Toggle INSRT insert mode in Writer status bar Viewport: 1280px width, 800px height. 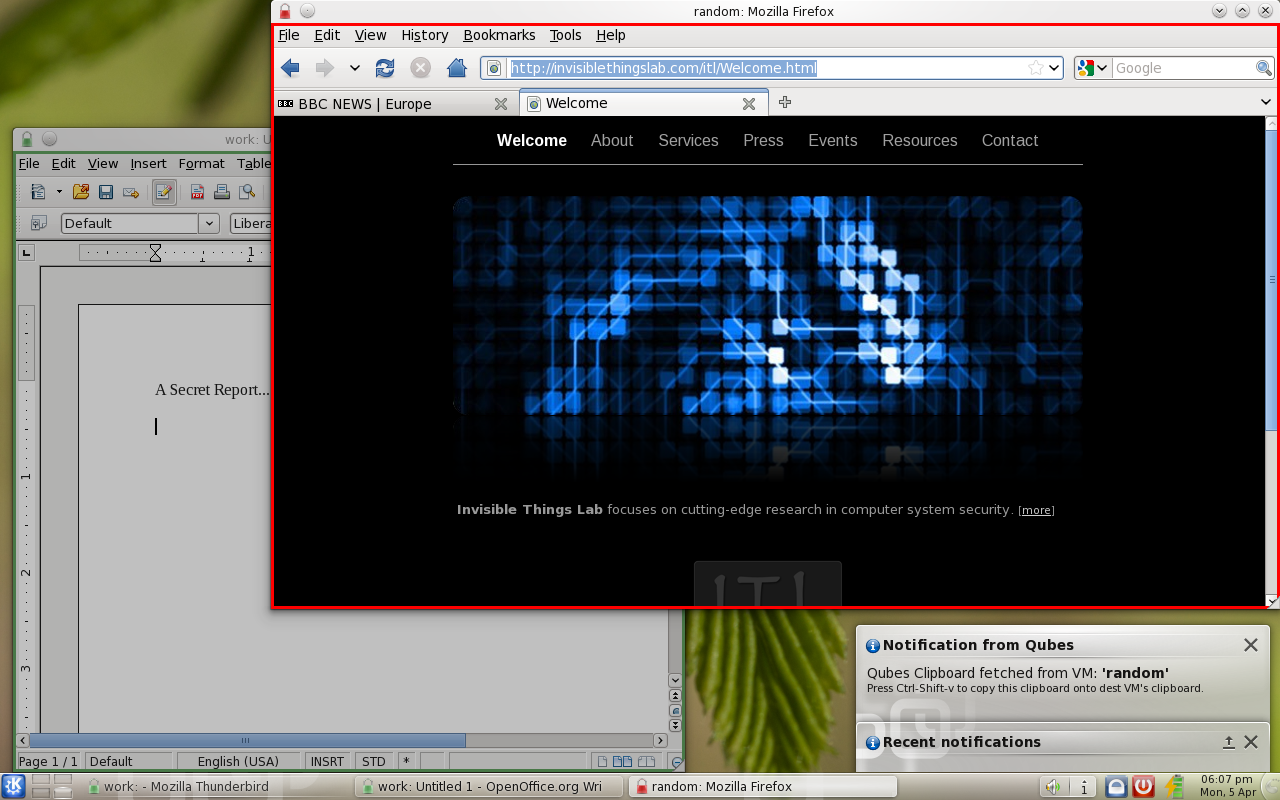point(327,761)
